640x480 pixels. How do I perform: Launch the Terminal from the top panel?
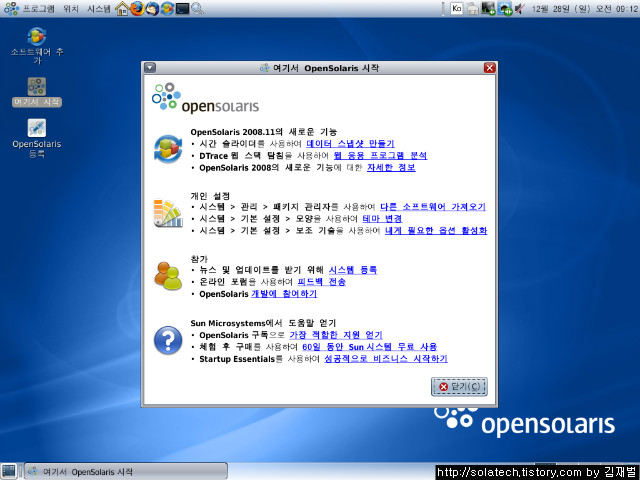click(x=182, y=9)
